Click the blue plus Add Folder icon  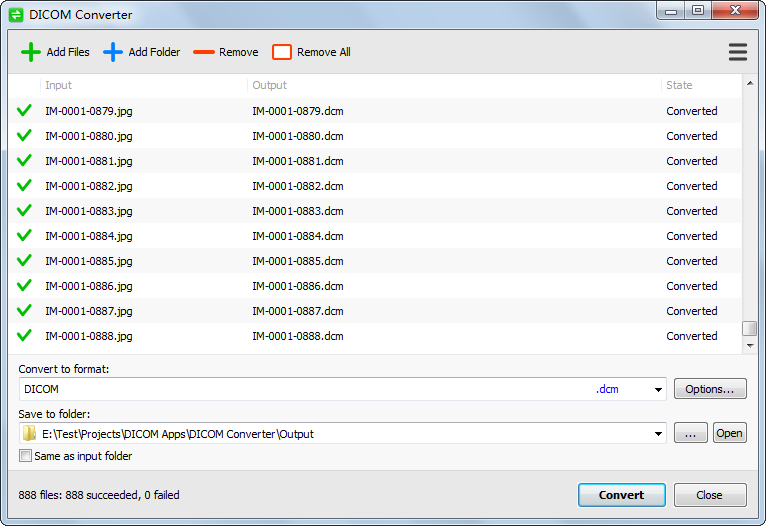pos(113,52)
